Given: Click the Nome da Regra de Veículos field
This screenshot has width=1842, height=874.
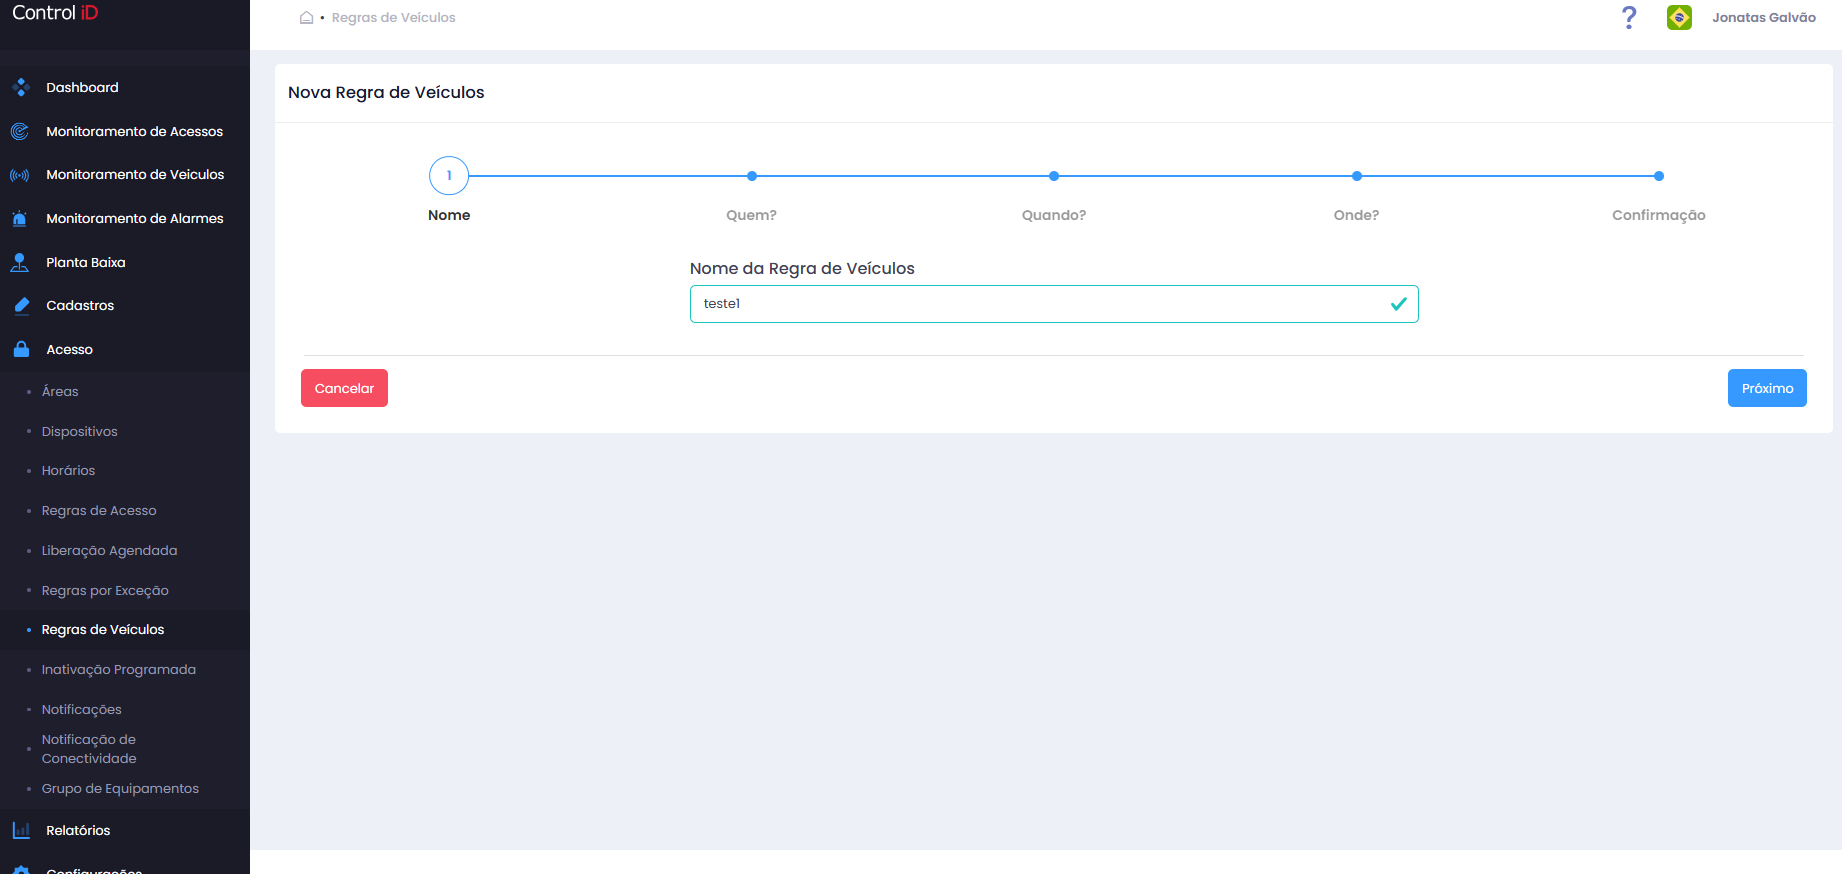Looking at the screenshot, I should coord(1054,304).
